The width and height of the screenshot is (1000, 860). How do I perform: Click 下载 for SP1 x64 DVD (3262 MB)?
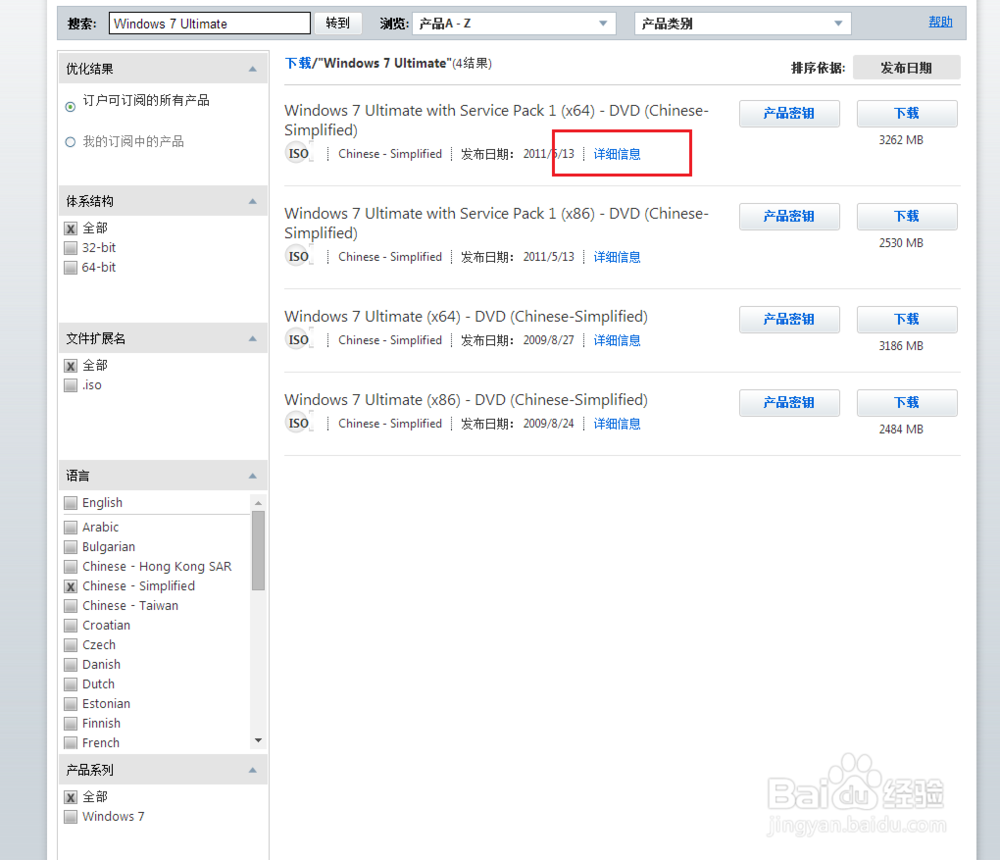click(907, 114)
